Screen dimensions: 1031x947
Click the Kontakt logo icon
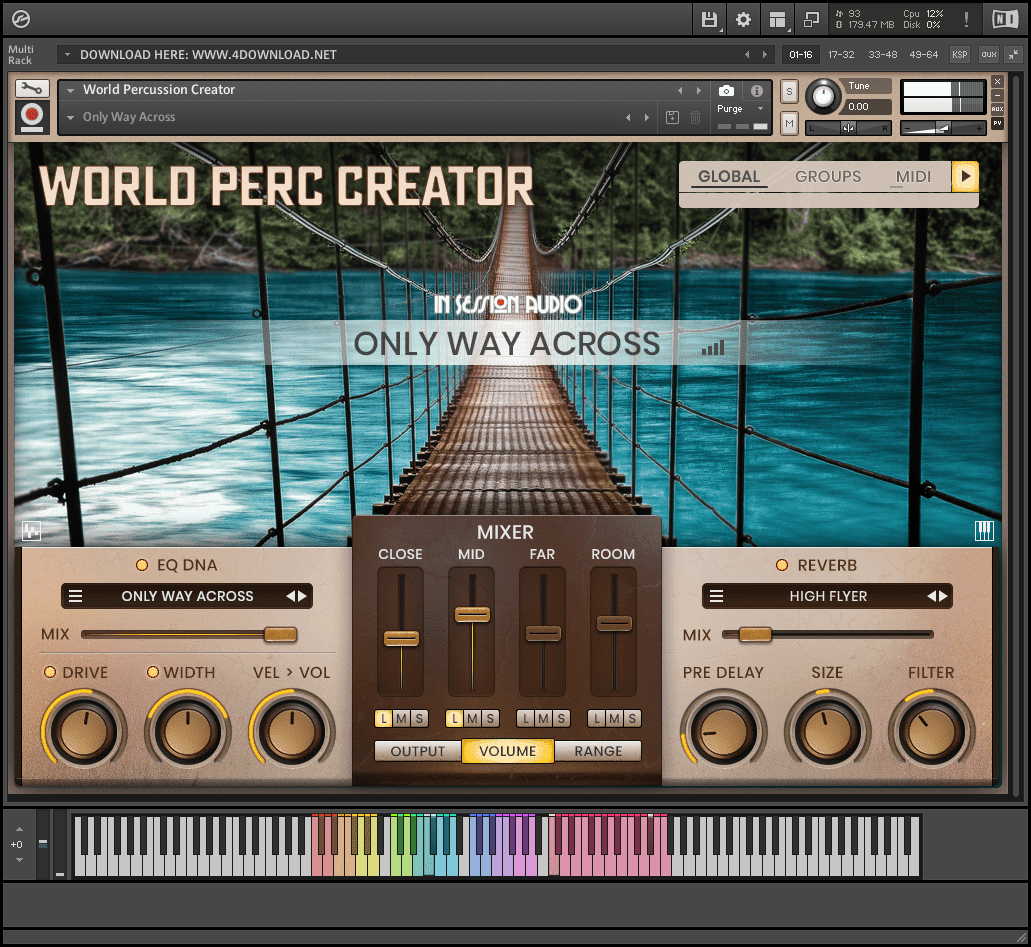click(x=21, y=20)
